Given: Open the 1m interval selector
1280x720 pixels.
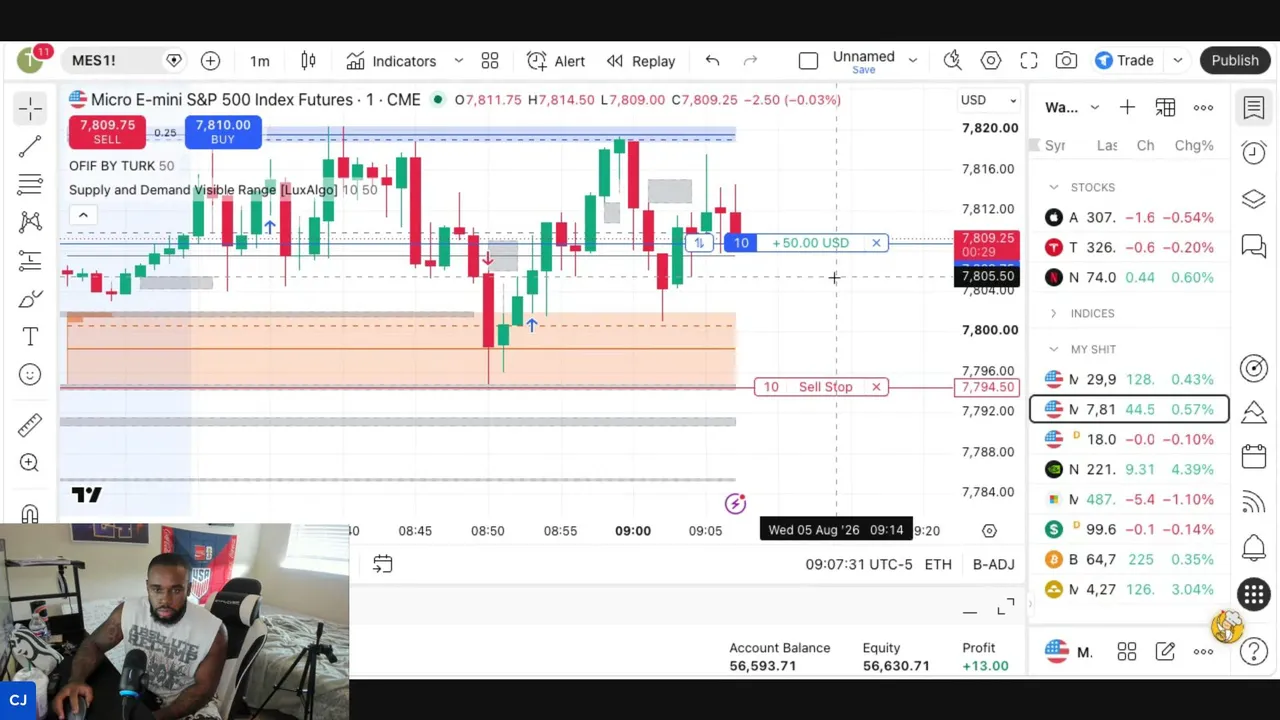Looking at the screenshot, I should 260,61.
